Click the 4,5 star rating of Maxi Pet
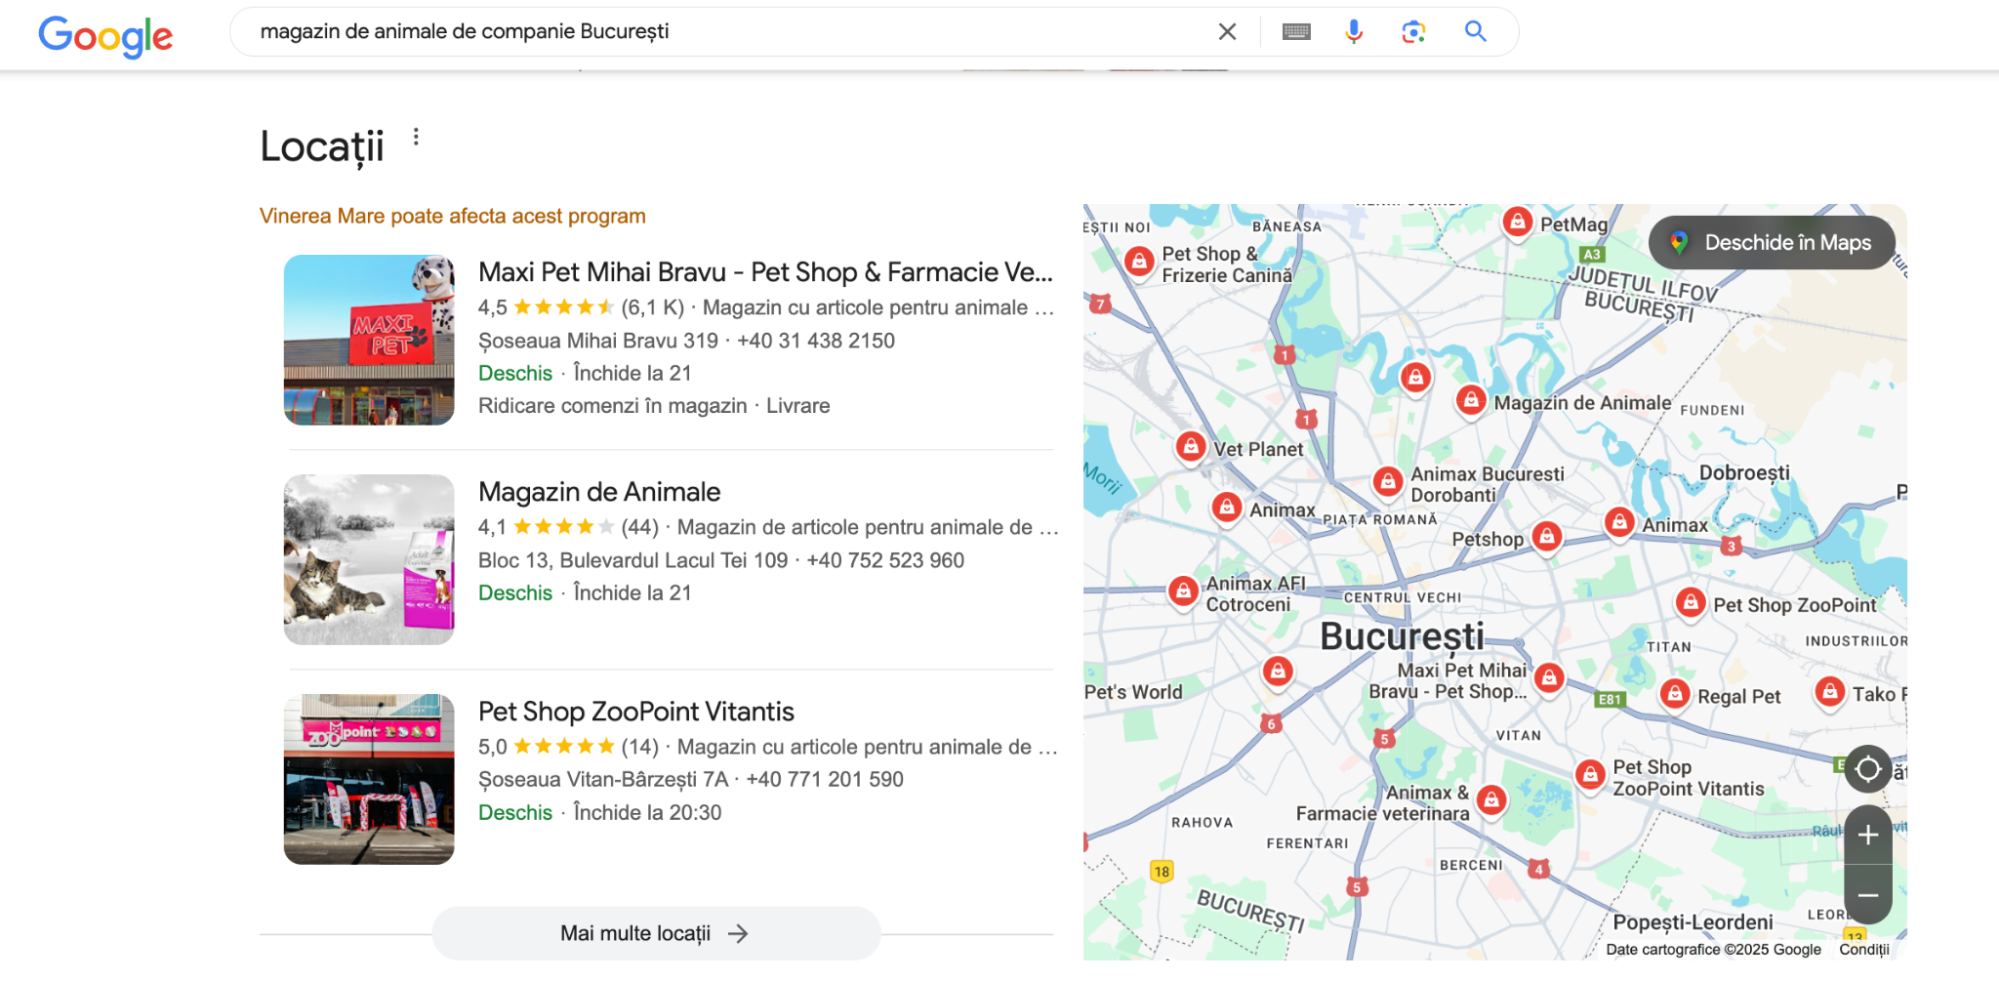This screenshot has width=1999, height=1008. [x=546, y=307]
